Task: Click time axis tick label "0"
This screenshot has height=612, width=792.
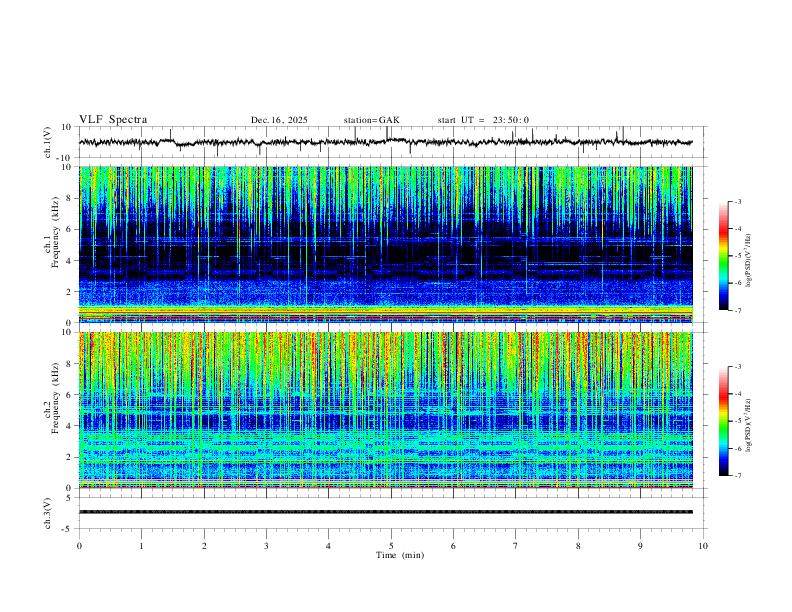Action: click(x=79, y=546)
